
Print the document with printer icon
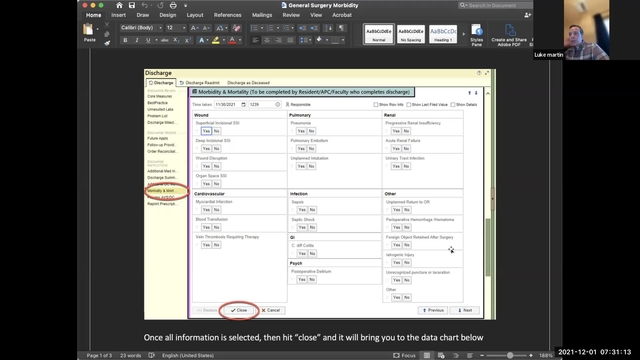click(173, 5)
